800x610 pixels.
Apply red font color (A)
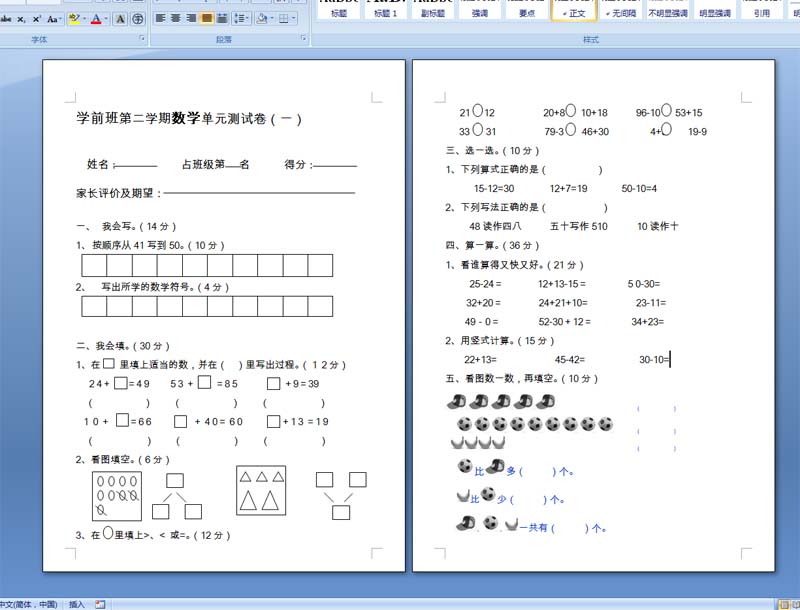point(96,19)
